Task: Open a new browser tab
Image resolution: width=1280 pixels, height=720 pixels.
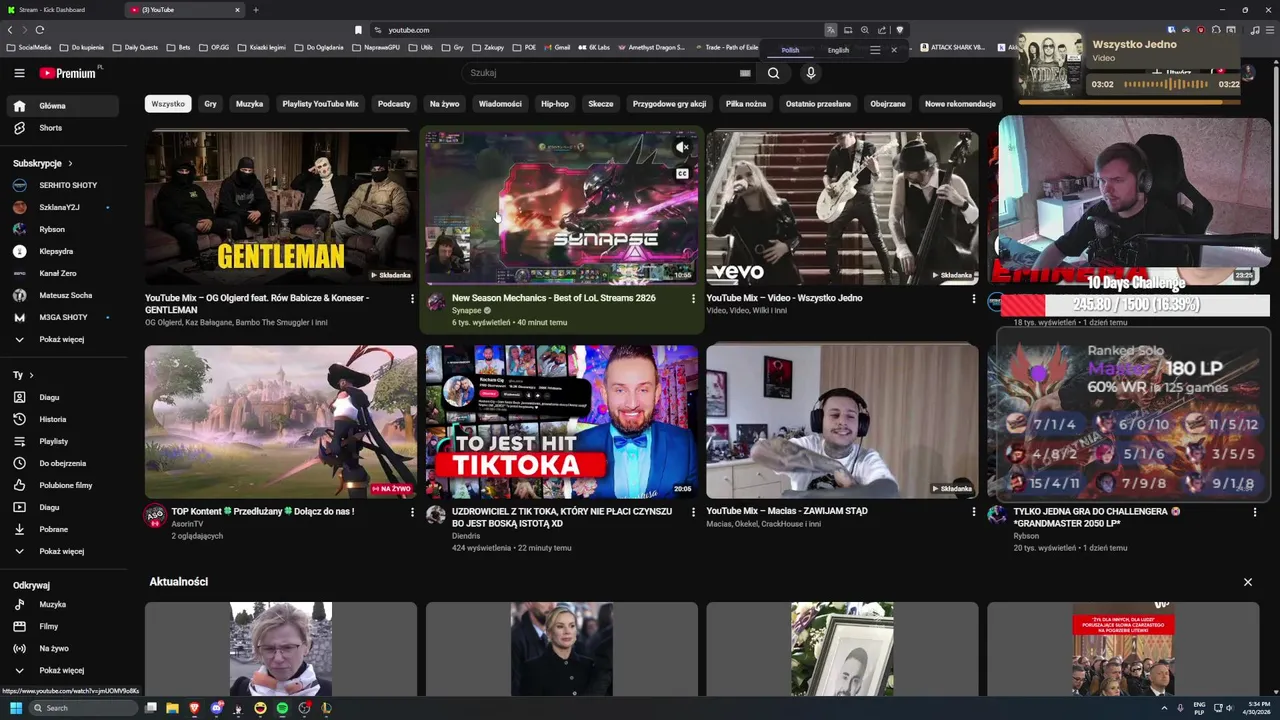Action: (255, 10)
